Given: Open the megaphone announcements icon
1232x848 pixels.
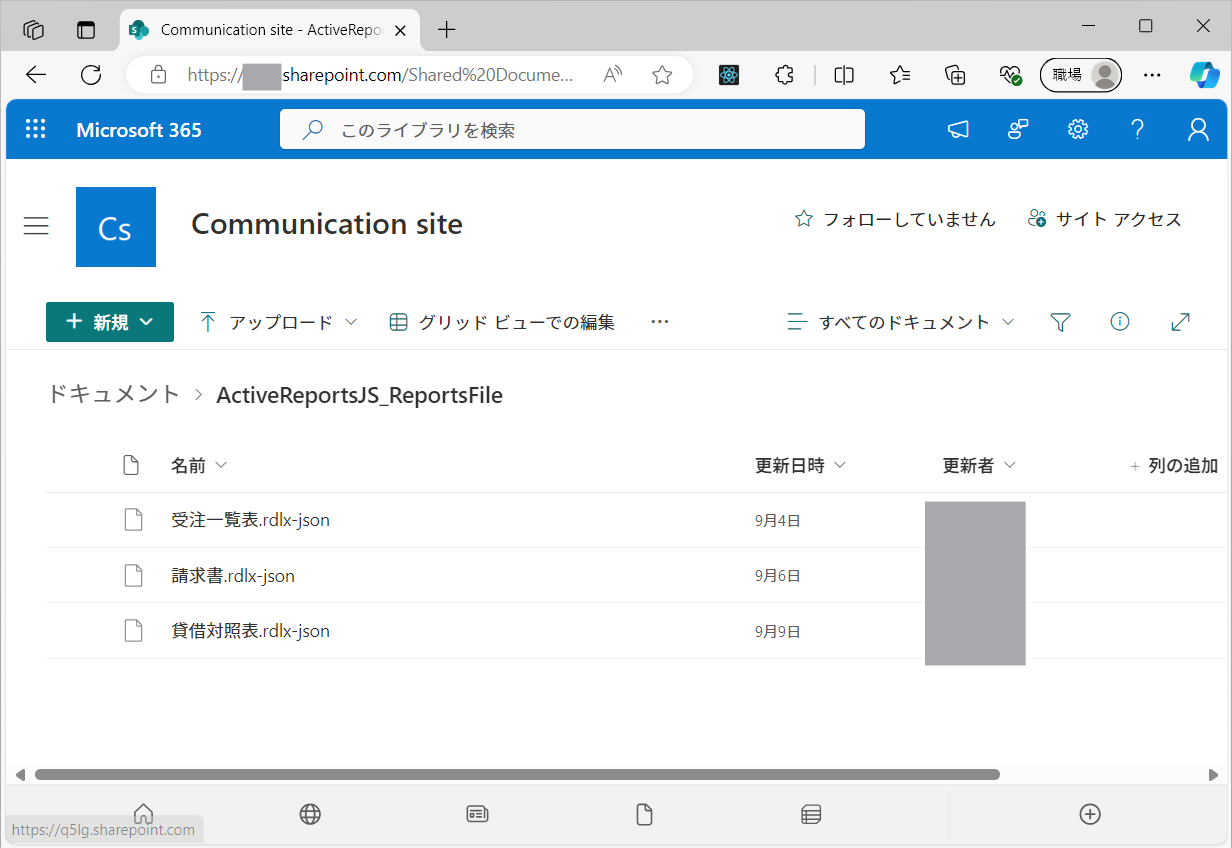Looking at the screenshot, I should [x=958, y=129].
